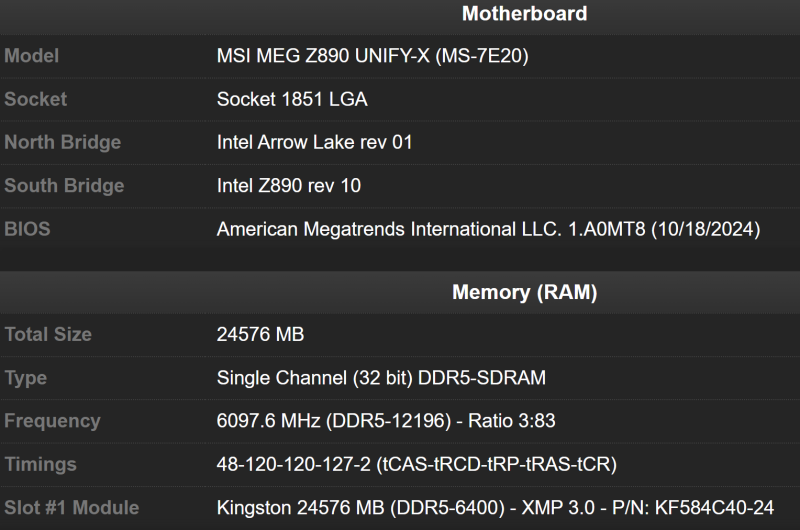Click the American Megatrends BIOS version text
The width and height of the screenshot is (800, 530).
click(x=488, y=229)
